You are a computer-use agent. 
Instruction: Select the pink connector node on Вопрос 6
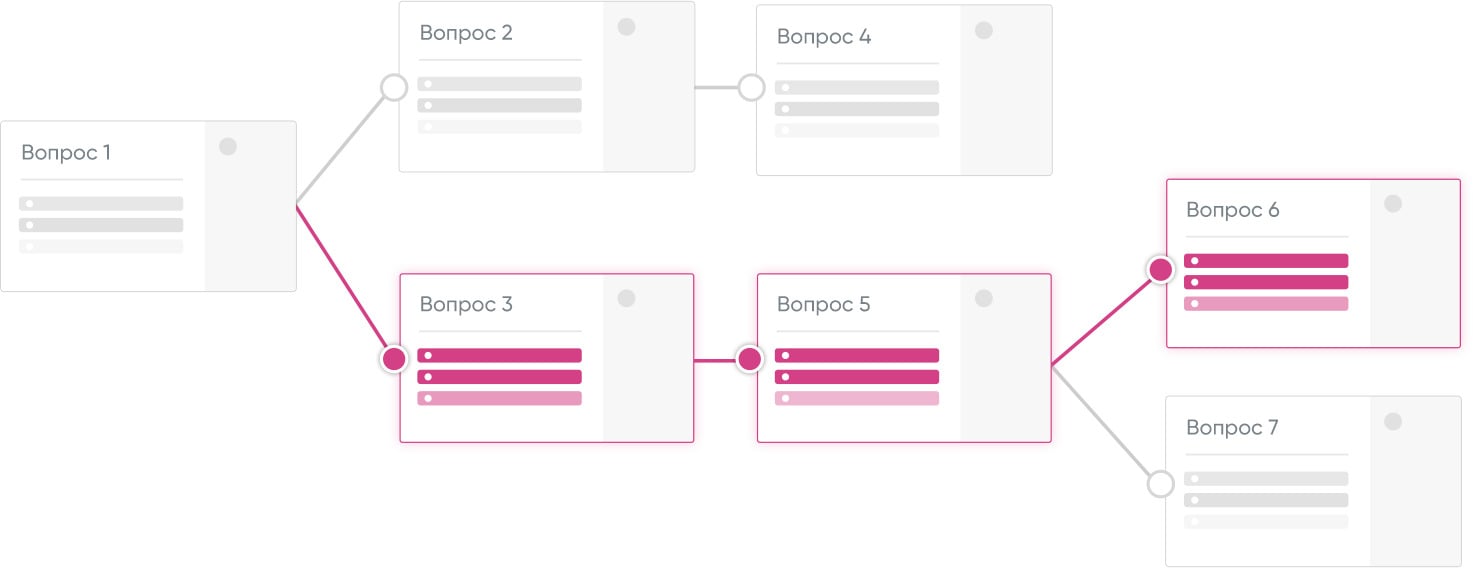click(1160, 269)
